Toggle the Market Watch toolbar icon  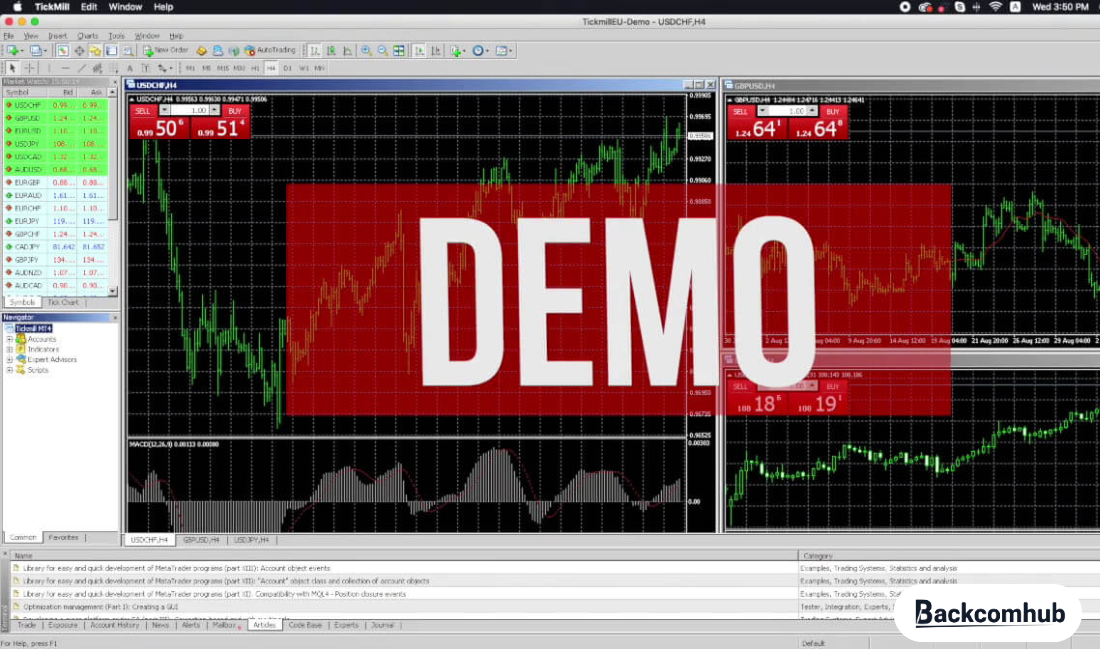point(62,50)
